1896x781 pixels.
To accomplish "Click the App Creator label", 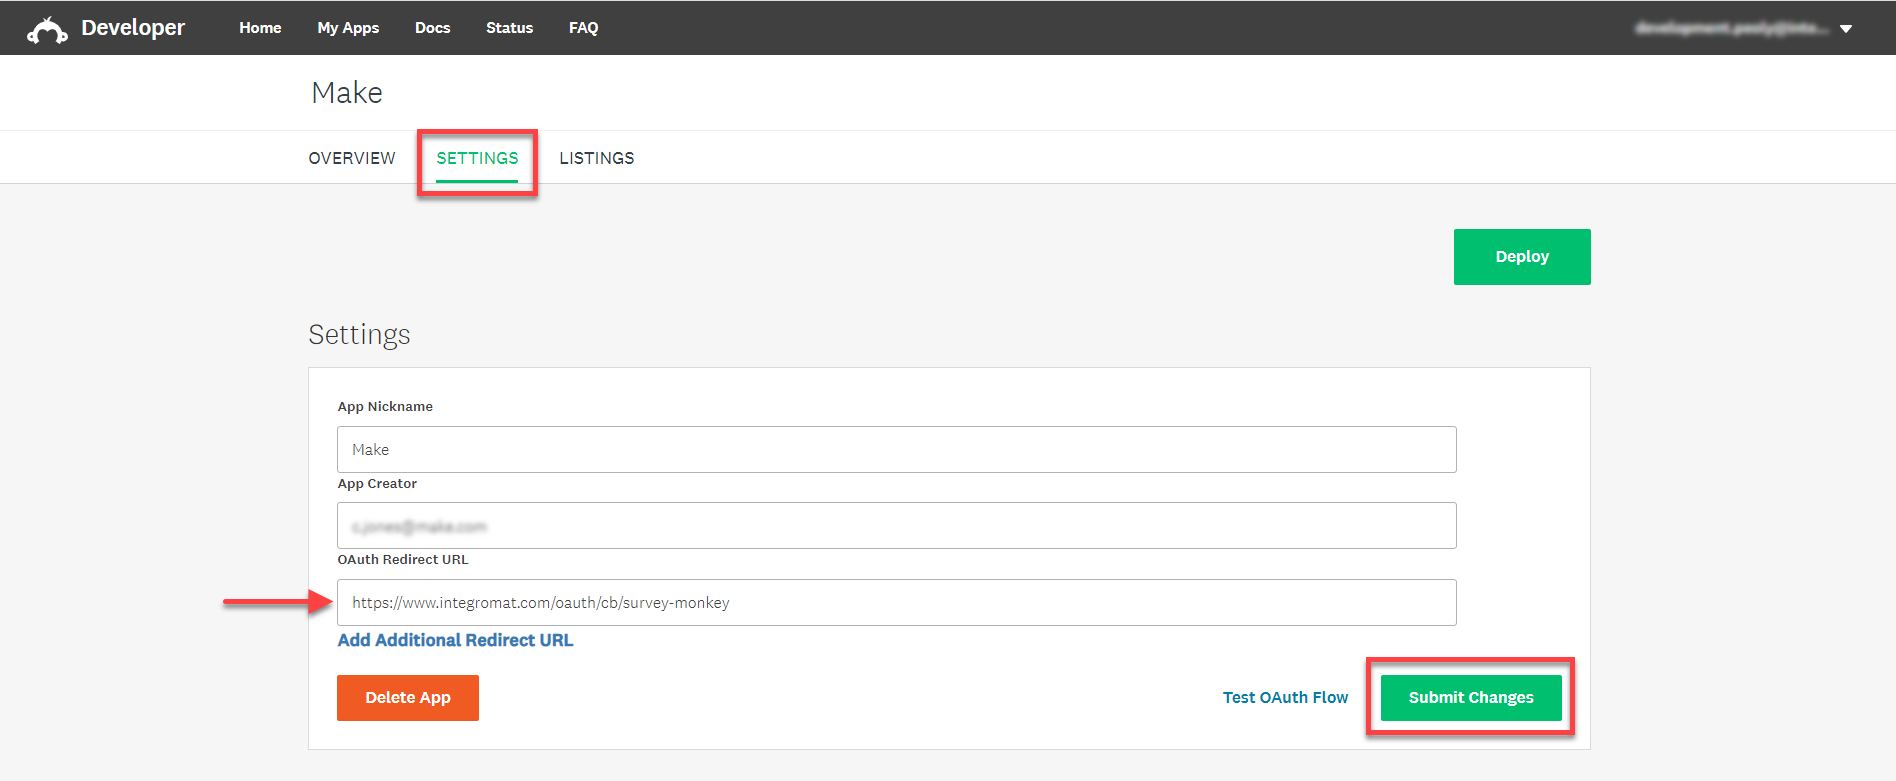I will [x=377, y=484].
